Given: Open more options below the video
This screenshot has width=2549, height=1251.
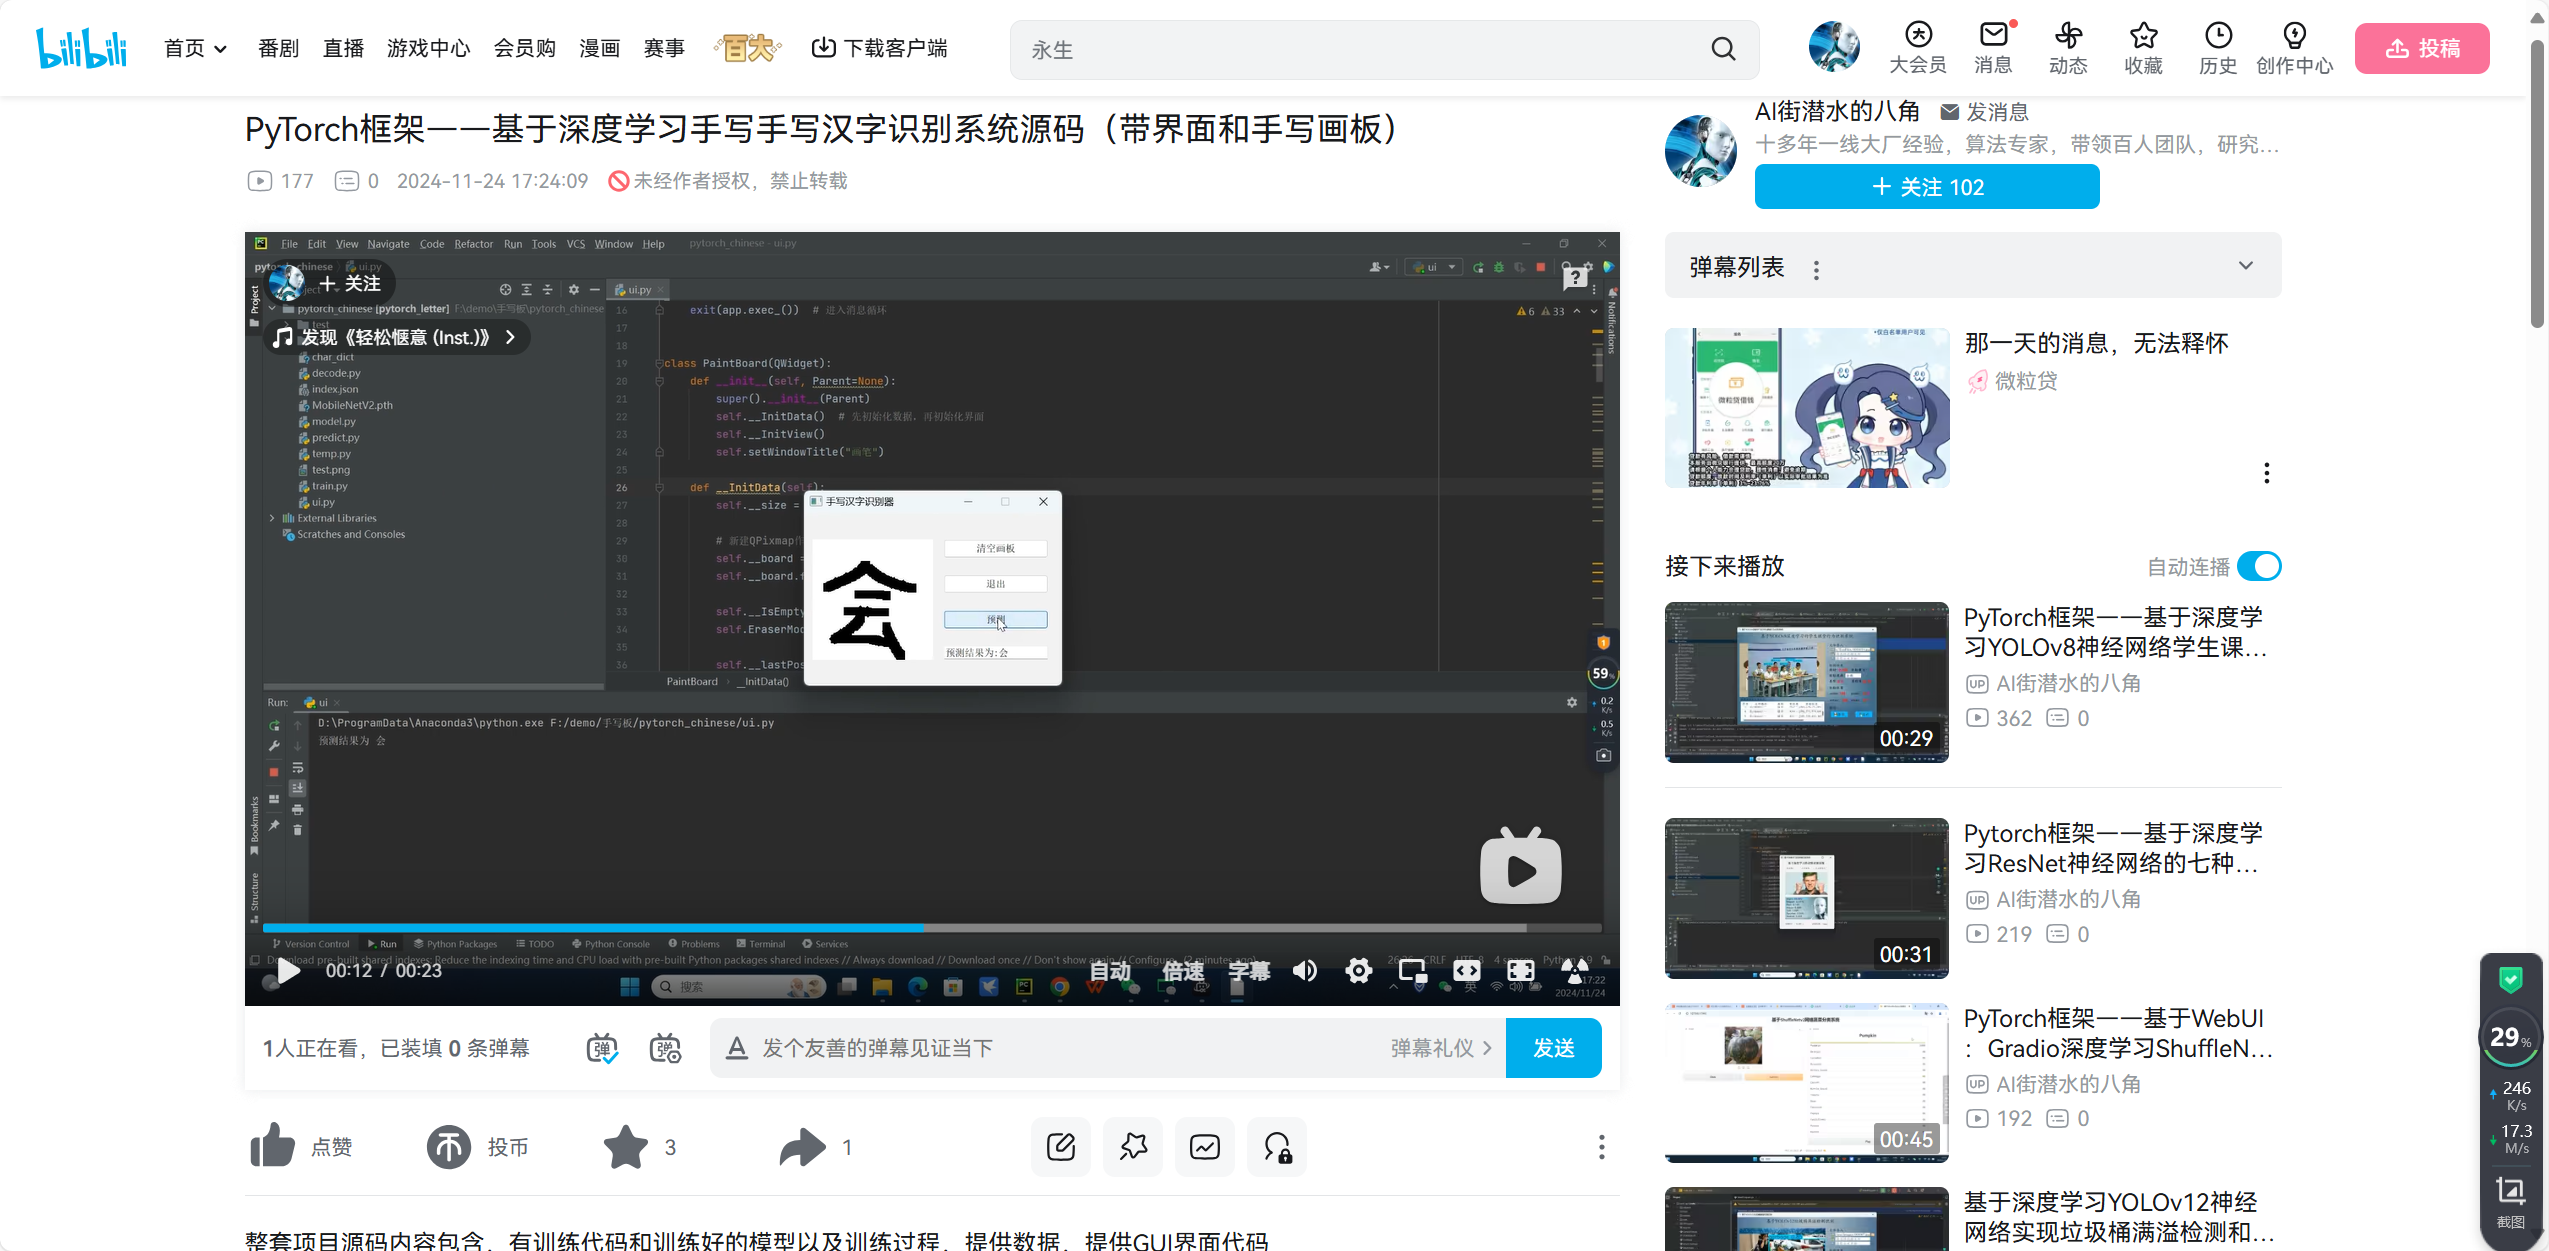Looking at the screenshot, I should pyautogui.click(x=1601, y=1146).
